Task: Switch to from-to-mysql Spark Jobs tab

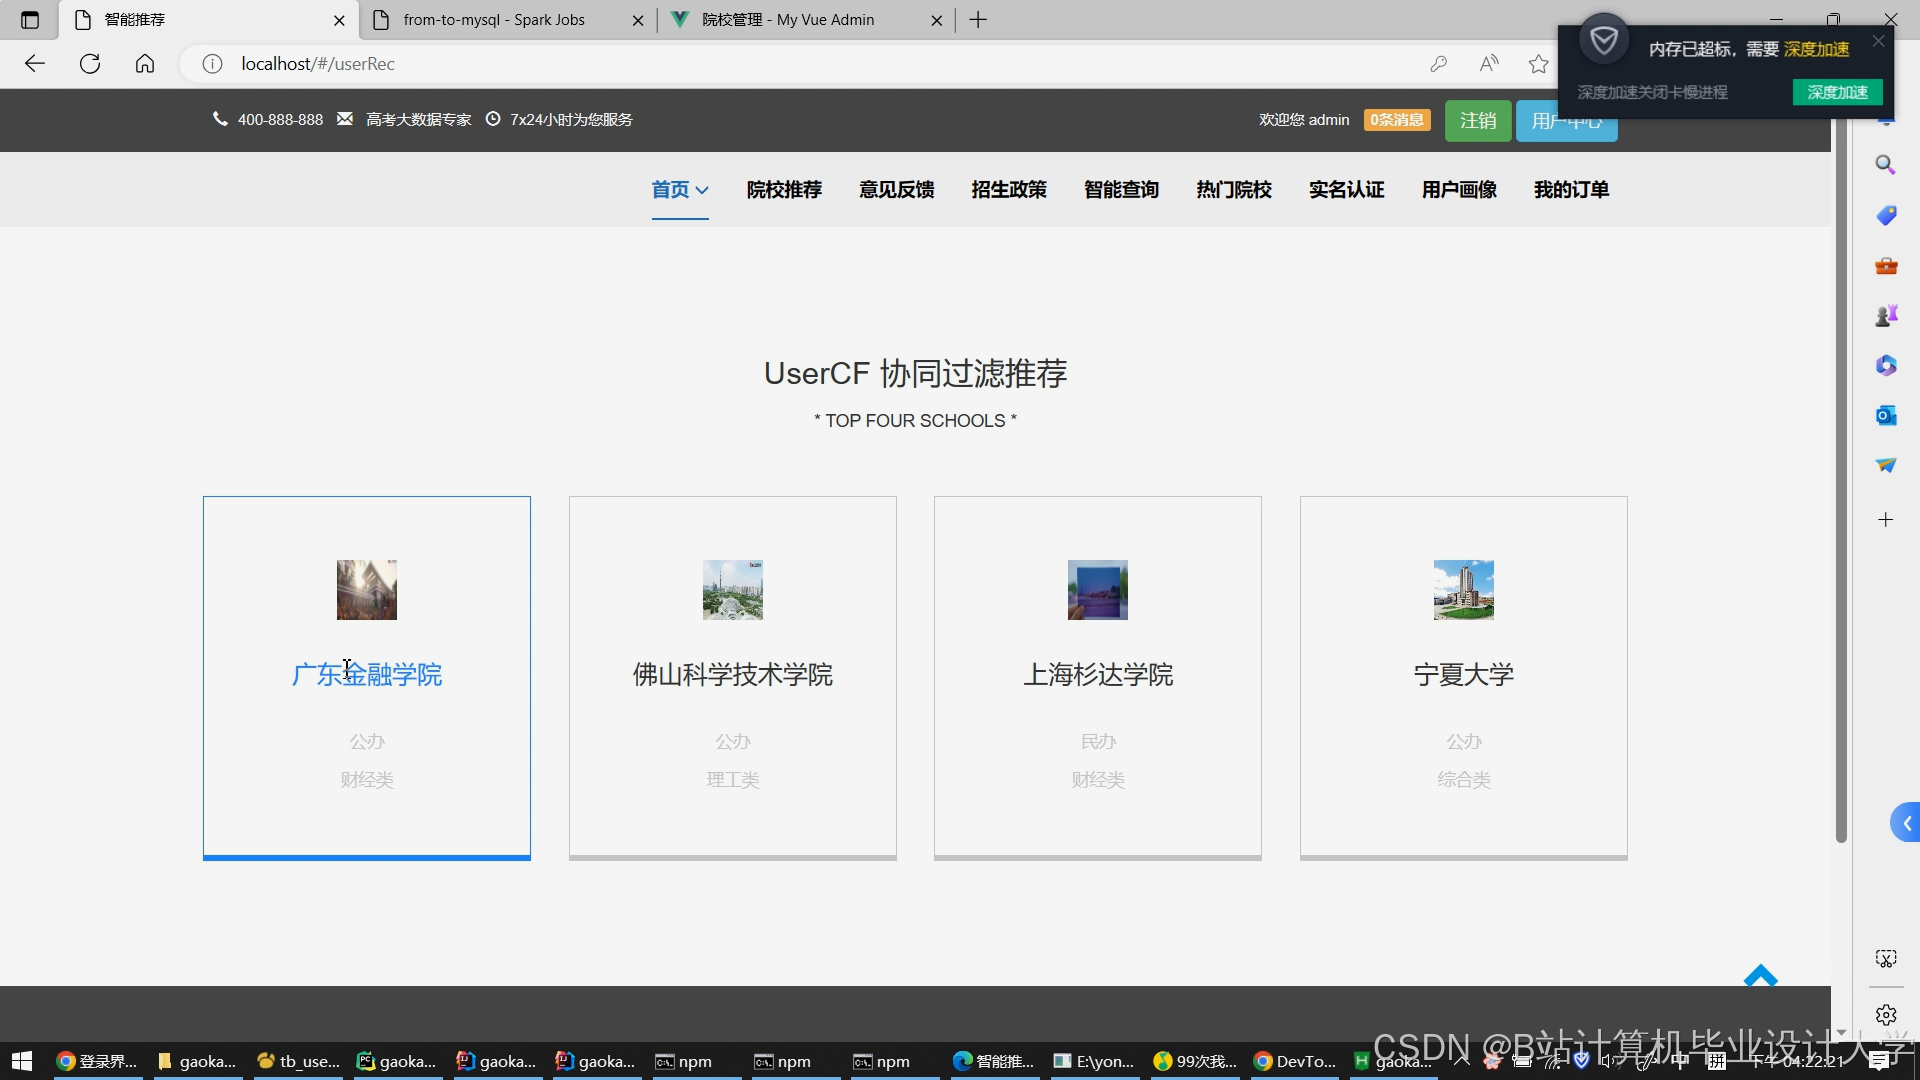Action: point(494,20)
